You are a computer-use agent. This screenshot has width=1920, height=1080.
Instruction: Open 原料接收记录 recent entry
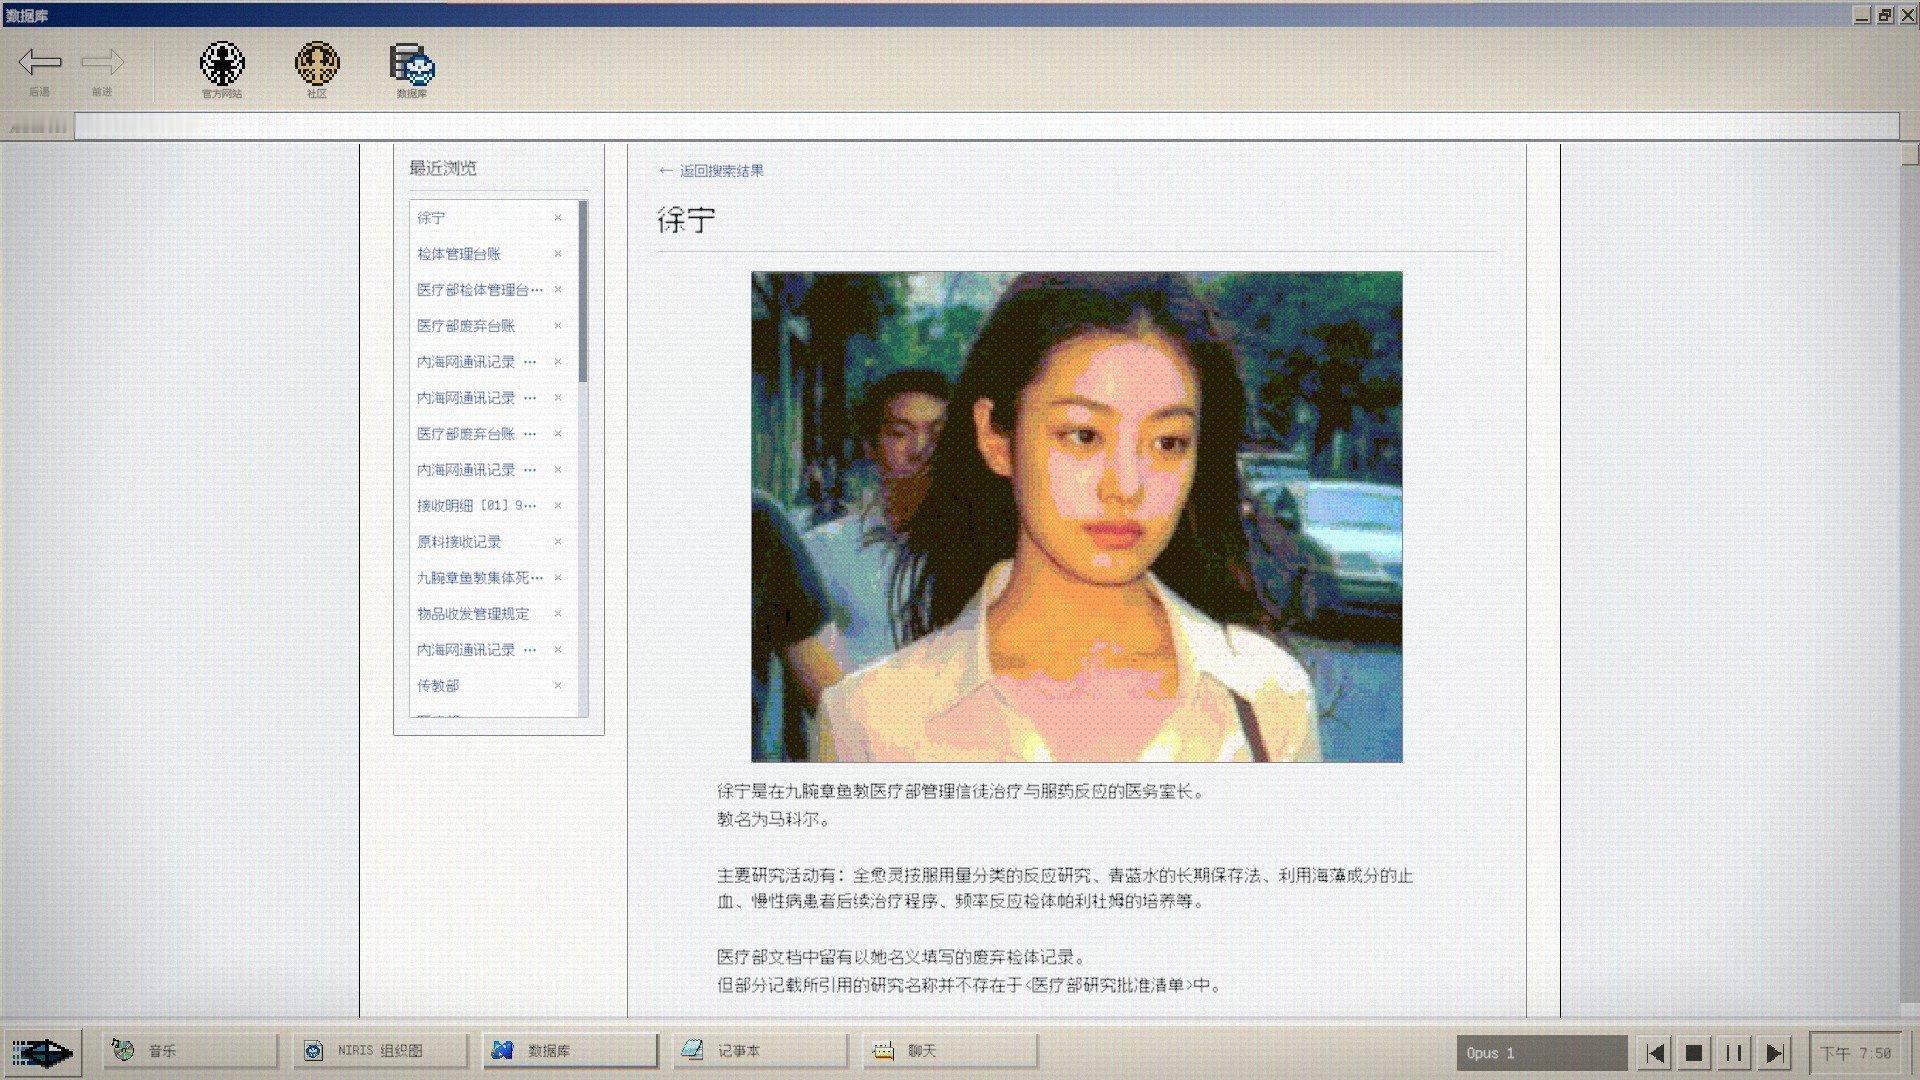coord(459,541)
